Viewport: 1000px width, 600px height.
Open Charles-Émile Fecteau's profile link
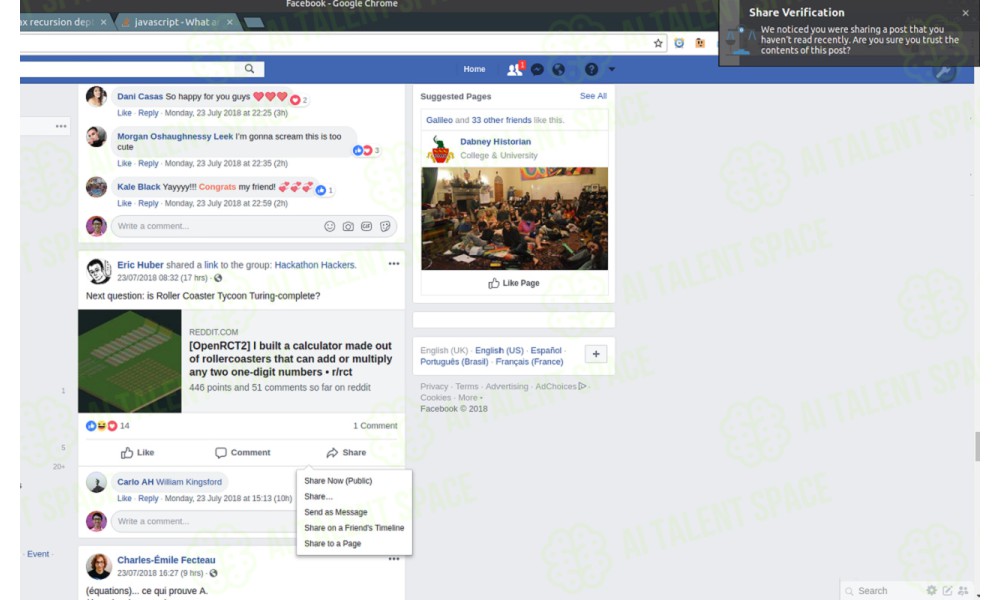[166, 560]
